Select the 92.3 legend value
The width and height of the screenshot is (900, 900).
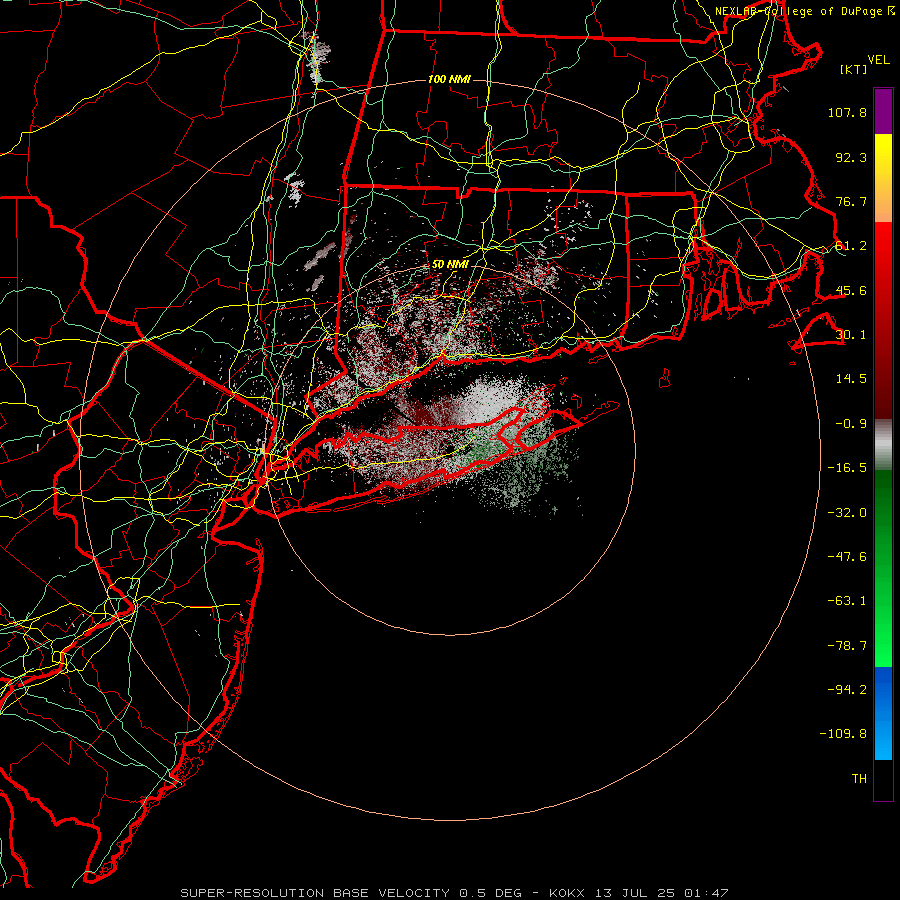pyautogui.click(x=851, y=157)
